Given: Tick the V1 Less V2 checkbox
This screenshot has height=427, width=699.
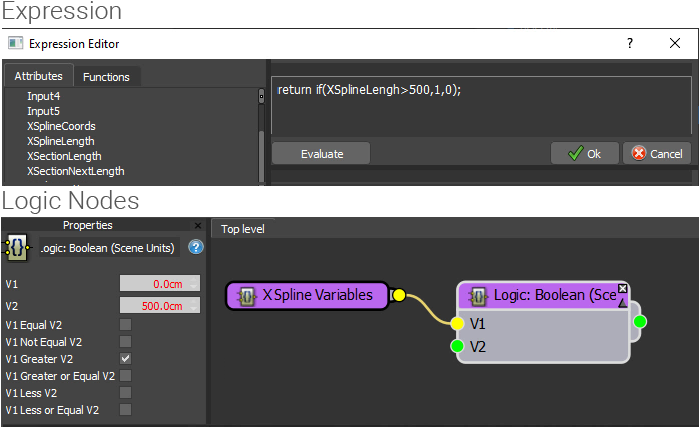Looking at the screenshot, I should (x=126, y=392).
